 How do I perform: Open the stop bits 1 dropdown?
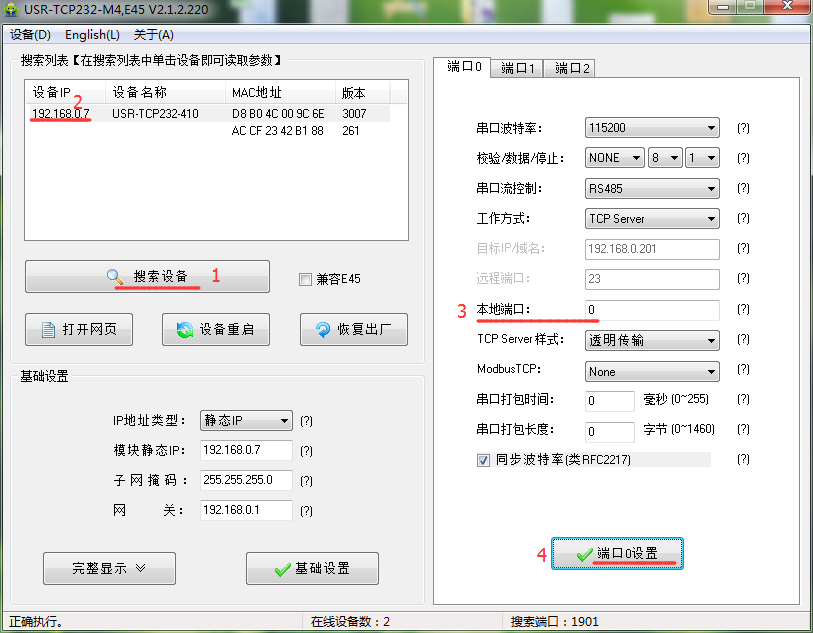coord(702,158)
